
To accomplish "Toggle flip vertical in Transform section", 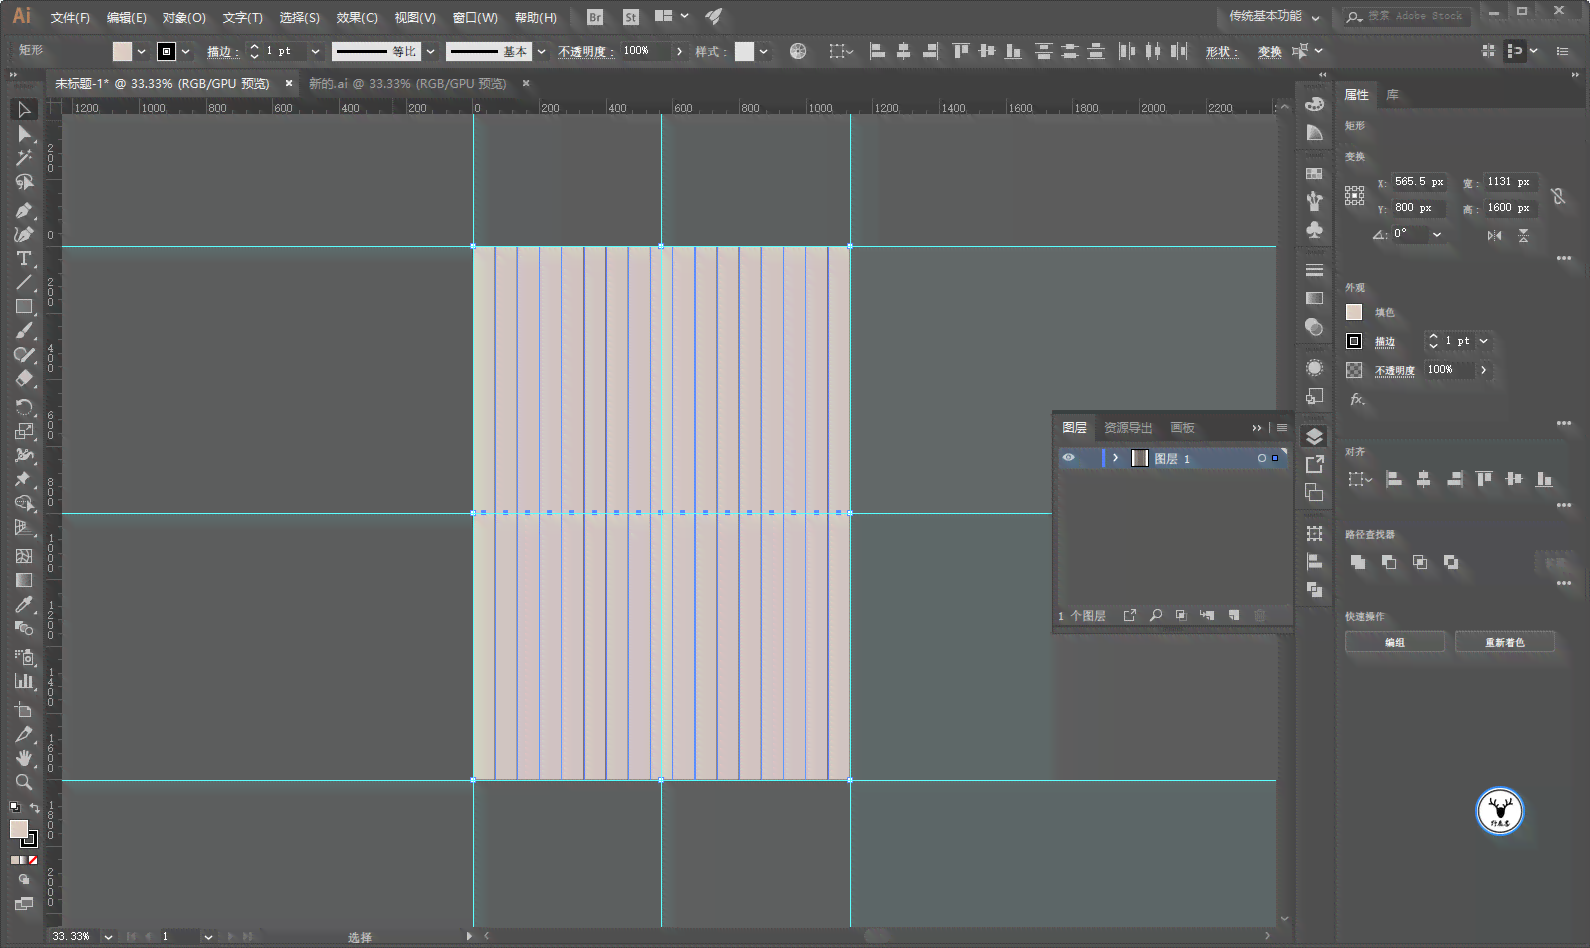I will (x=1523, y=236).
